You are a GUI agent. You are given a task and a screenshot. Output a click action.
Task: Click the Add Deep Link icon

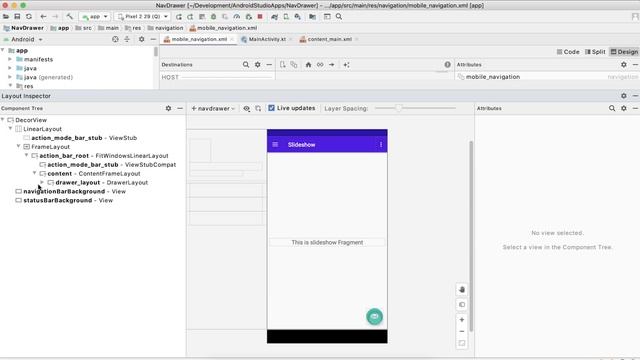[320, 64]
